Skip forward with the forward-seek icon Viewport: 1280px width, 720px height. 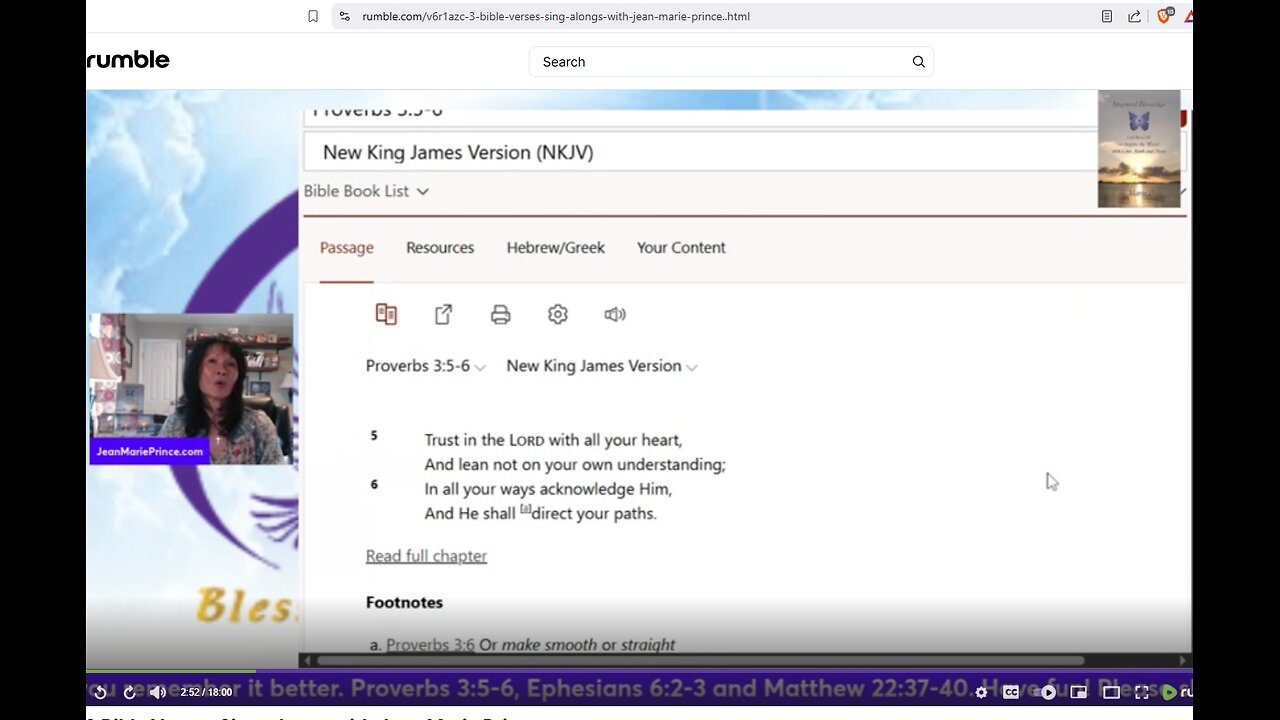point(129,692)
